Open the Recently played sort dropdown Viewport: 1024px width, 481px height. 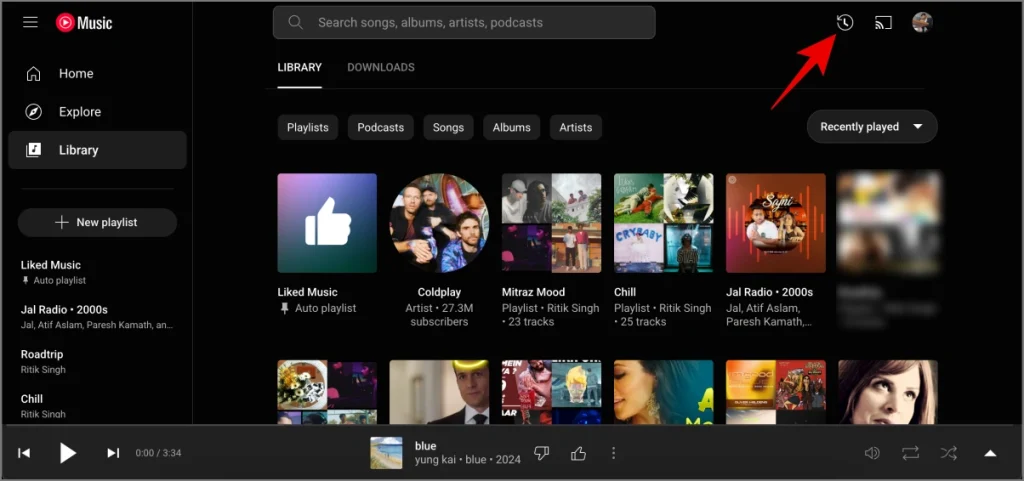[872, 127]
